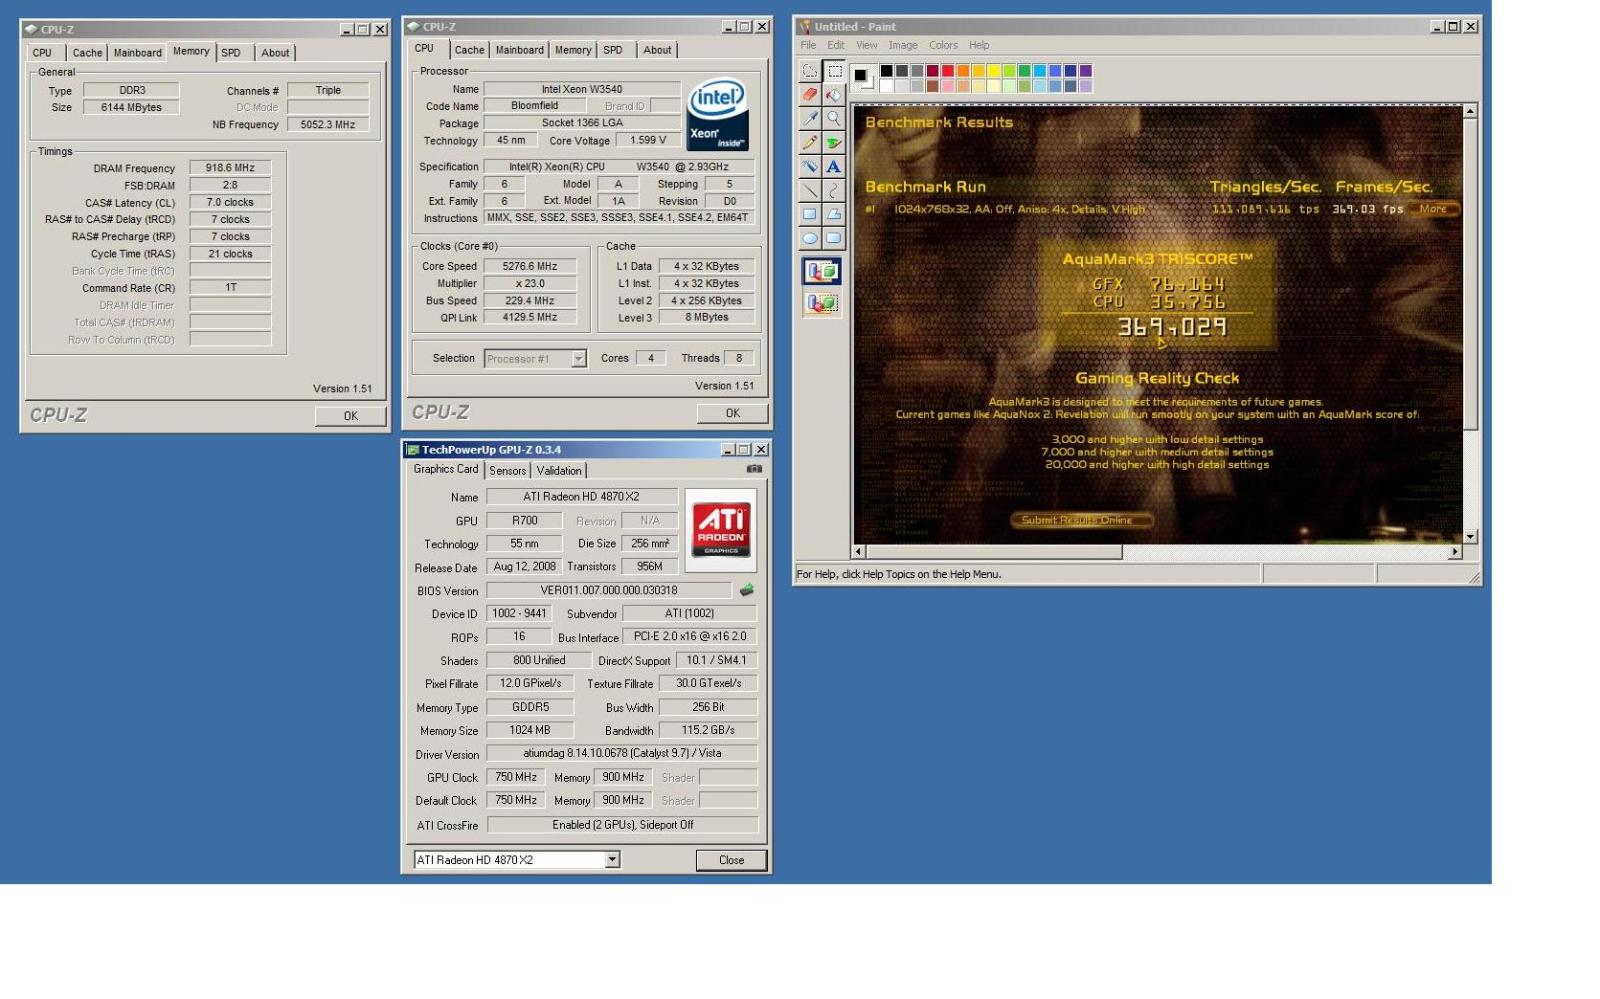The image size is (1600, 999).
Task: Pick the black color swatch in palette
Action: coord(886,71)
